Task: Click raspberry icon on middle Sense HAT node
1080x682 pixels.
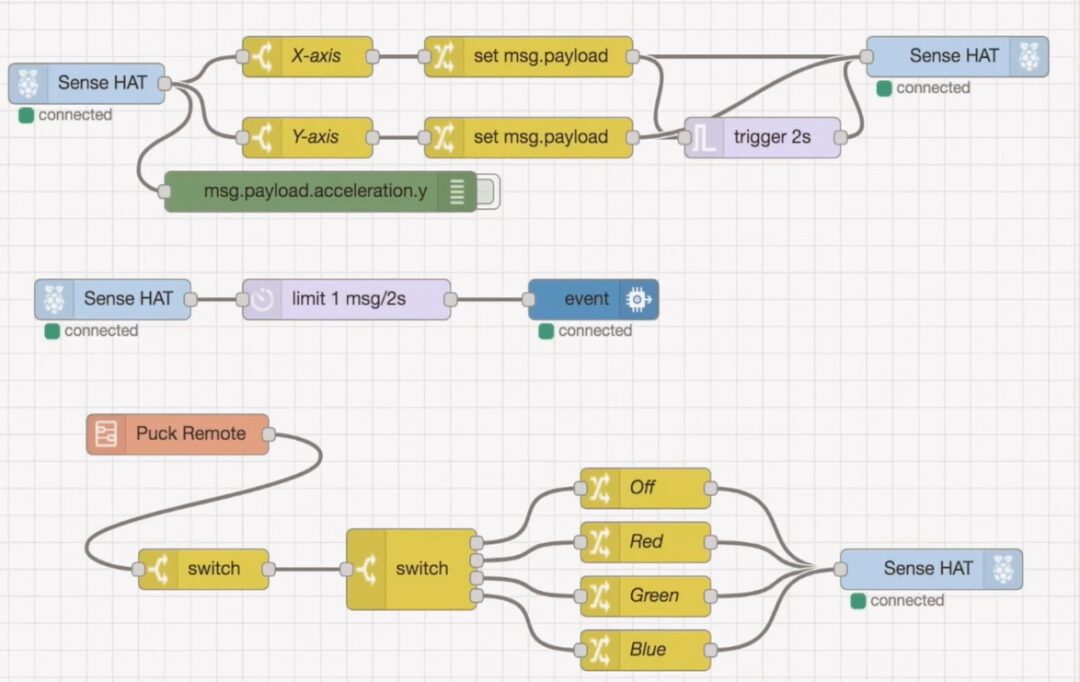Action: (54, 299)
